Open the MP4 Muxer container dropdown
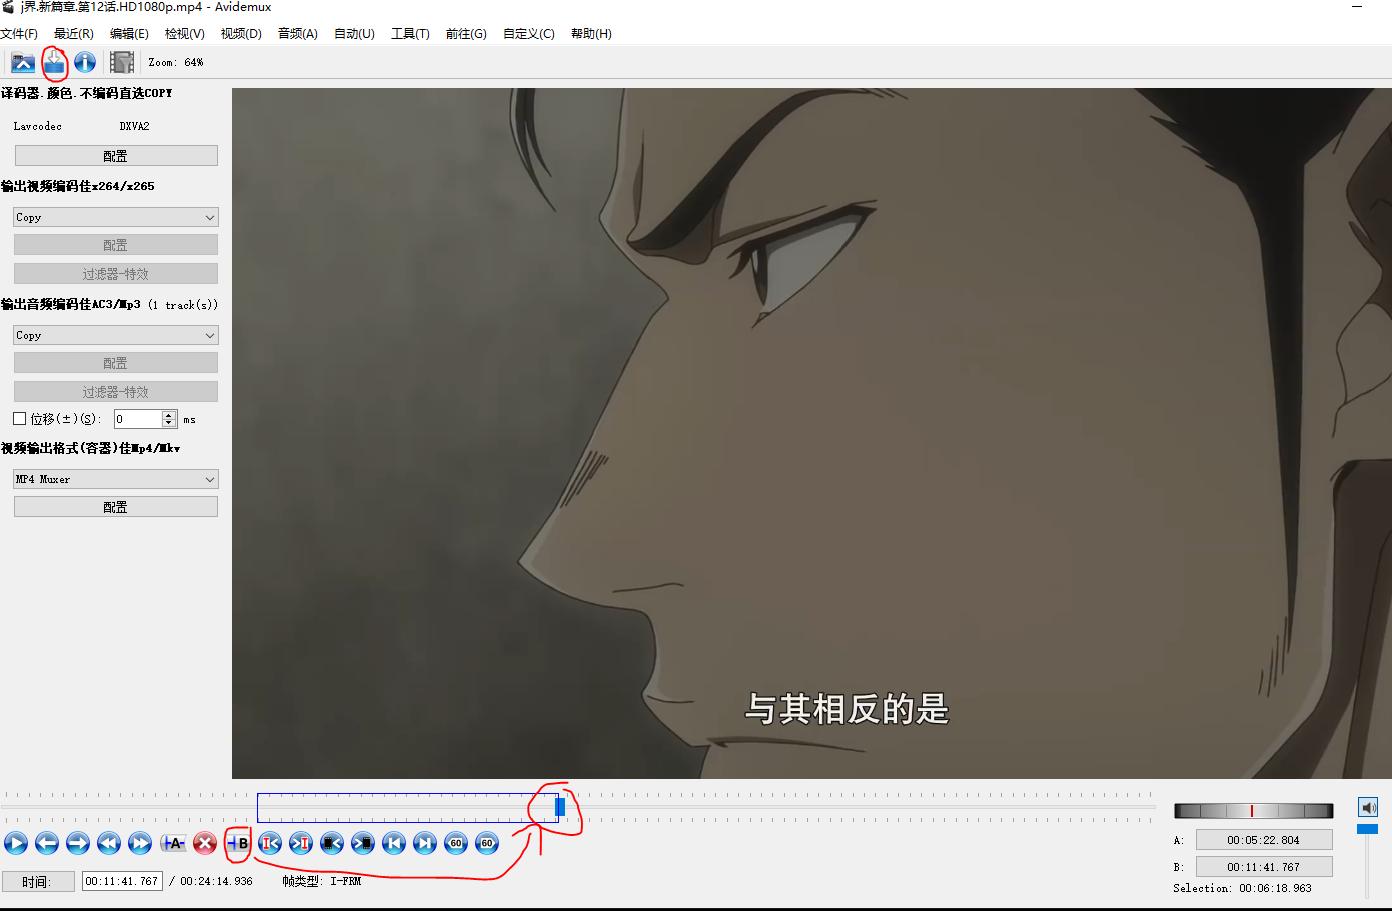The width and height of the screenshot is (1392, 911). pos(114,479)
